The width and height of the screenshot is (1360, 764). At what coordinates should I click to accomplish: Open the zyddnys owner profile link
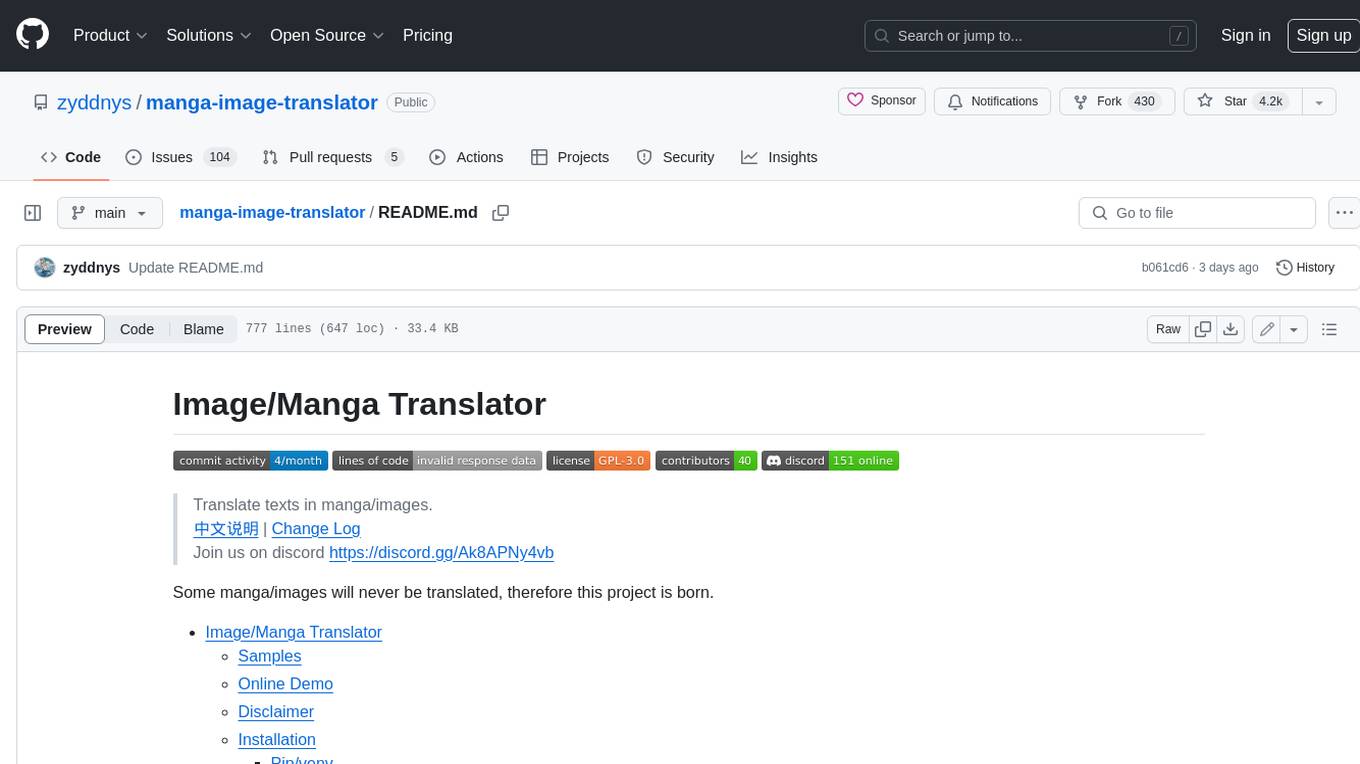pos(94,102)
